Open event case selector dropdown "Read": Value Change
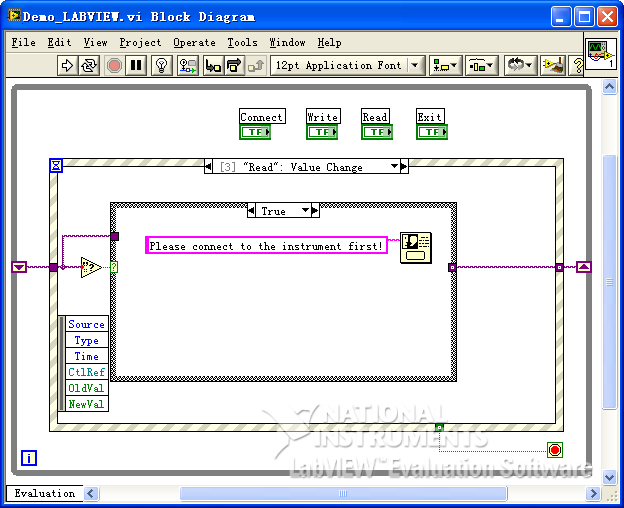Image resolution: width=624 pixels, height=508 pixels. (x=306, y=166)
